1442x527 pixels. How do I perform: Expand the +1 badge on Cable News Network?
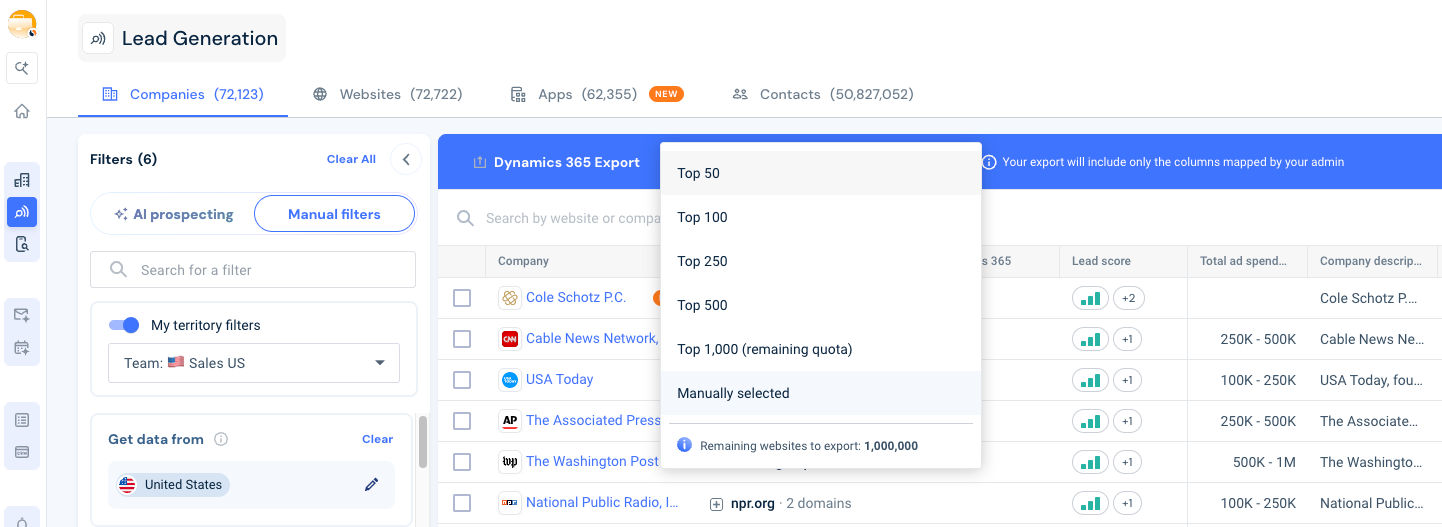click(1127, 339)
